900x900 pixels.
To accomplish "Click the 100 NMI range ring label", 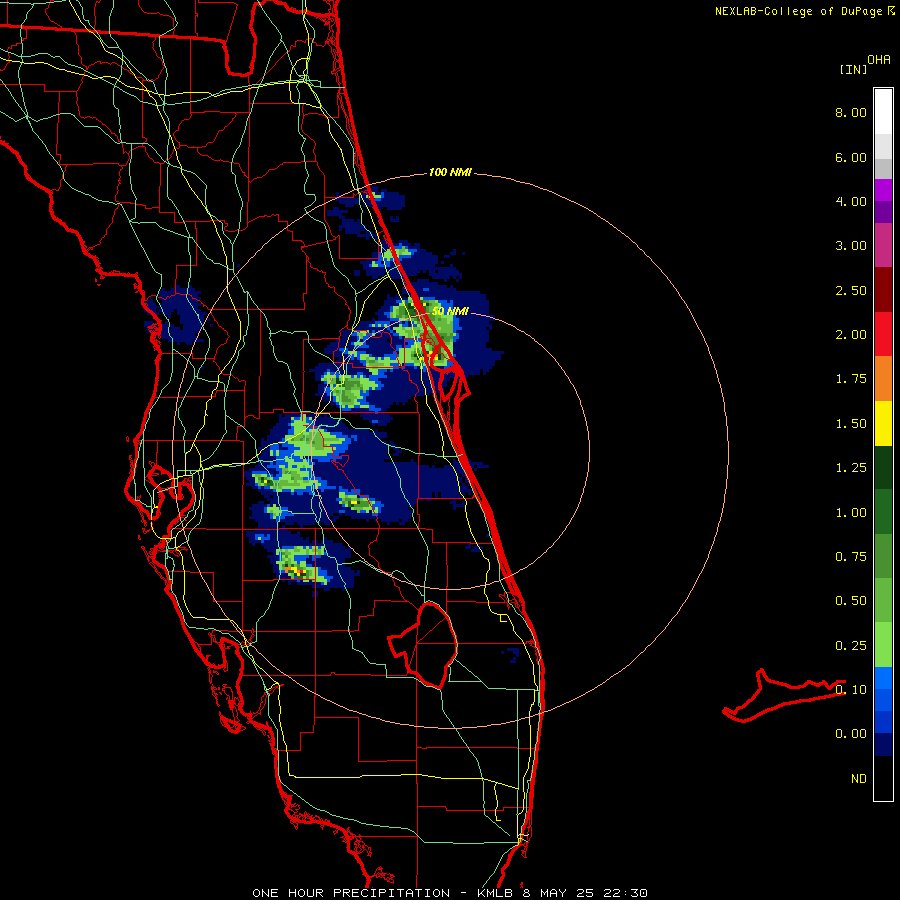I will point(450,172).
